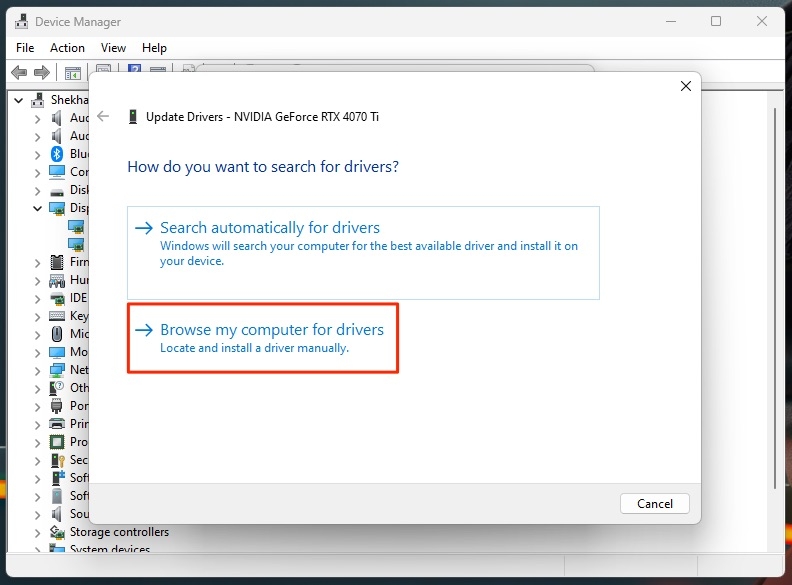Screen dimensions: 792x585
Task: Select the Mice category mouse icon
Action: 57,334
